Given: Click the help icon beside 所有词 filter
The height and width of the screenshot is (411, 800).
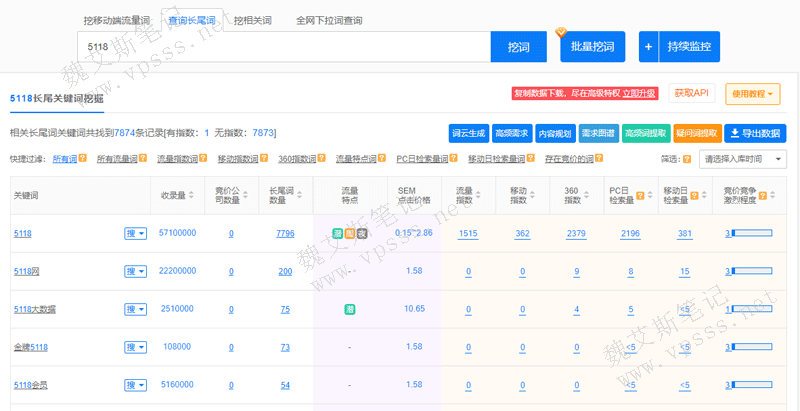Looking at the screenshot, I should point(83,158).
